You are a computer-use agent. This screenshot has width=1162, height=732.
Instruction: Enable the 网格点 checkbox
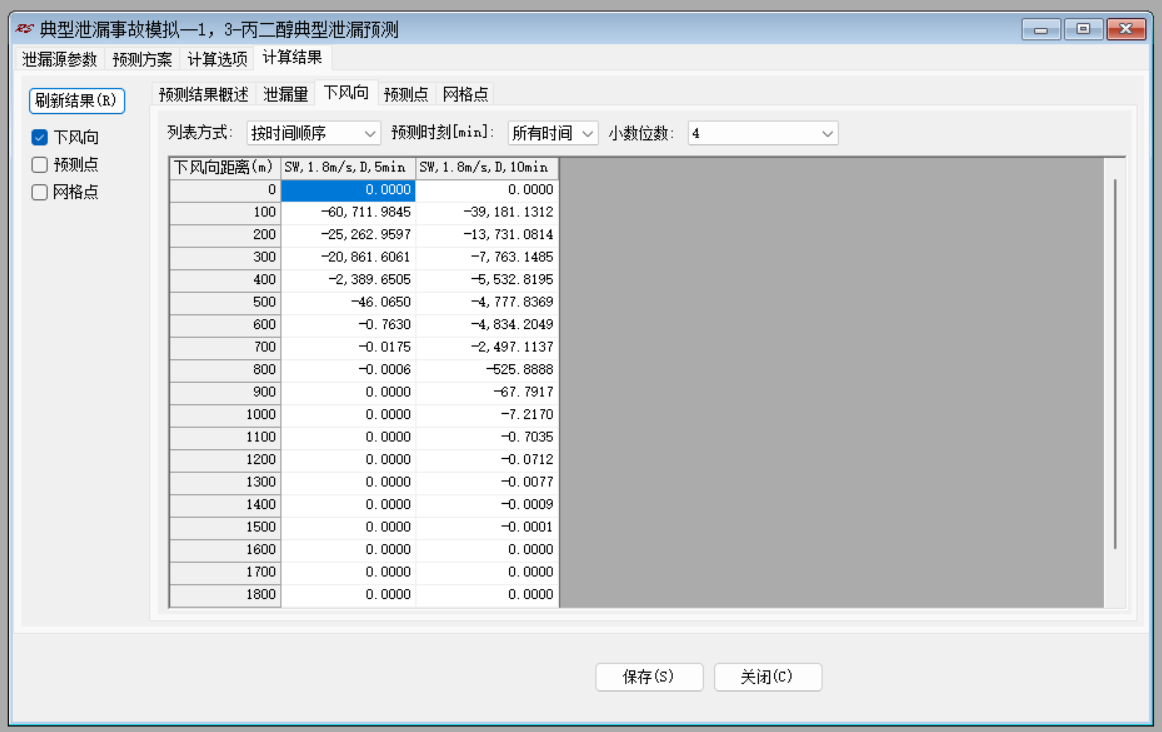(x=40, y=193)
